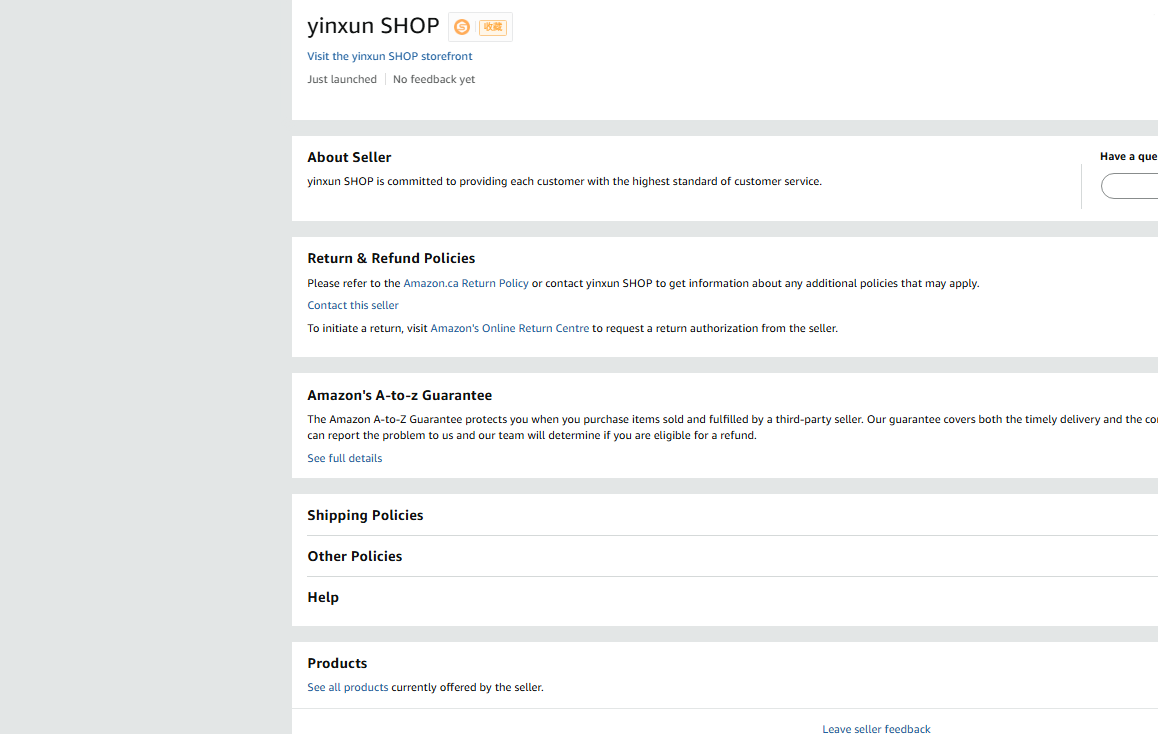This screenshot has width=1158, height=734.
Task: Click the yinxun SHOP seller name heading
Action: pos(373,25)
